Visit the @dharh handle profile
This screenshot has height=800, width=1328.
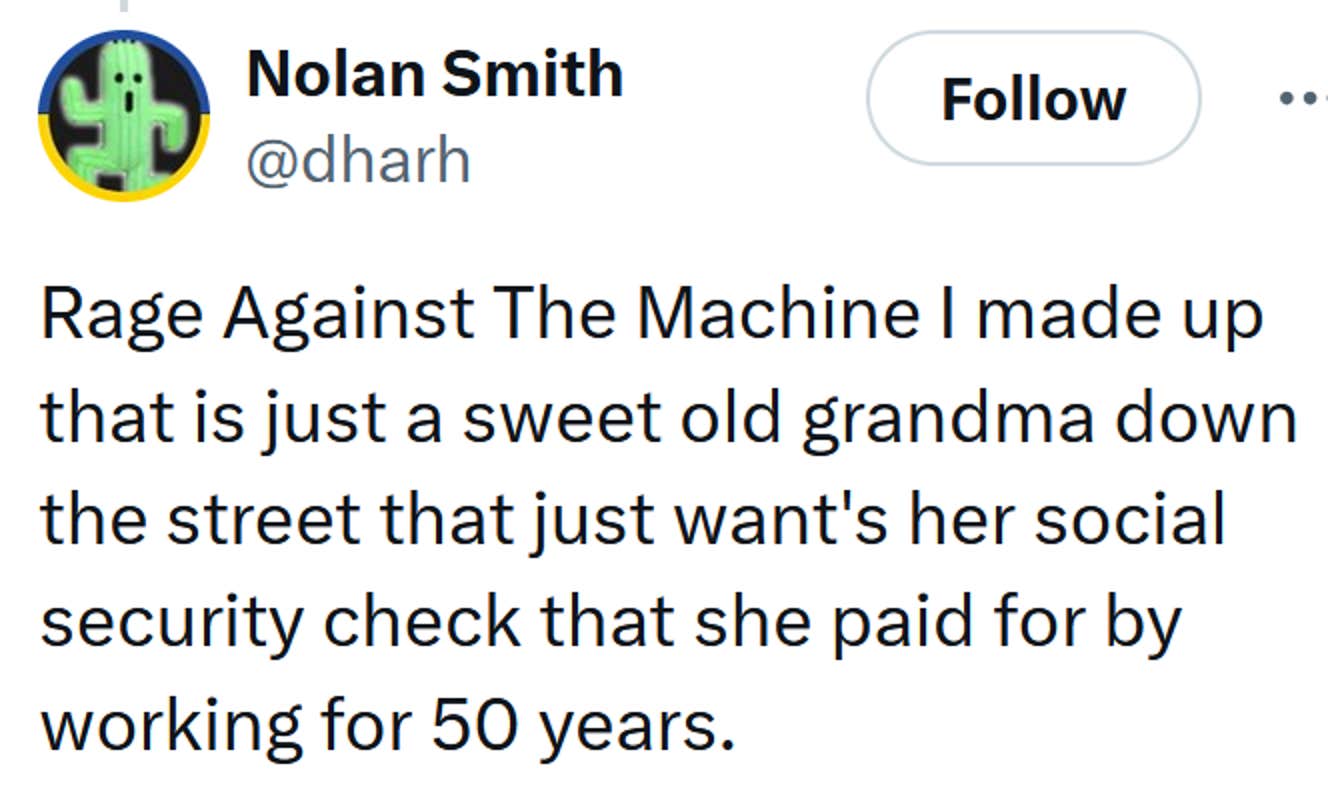(358, 161)
